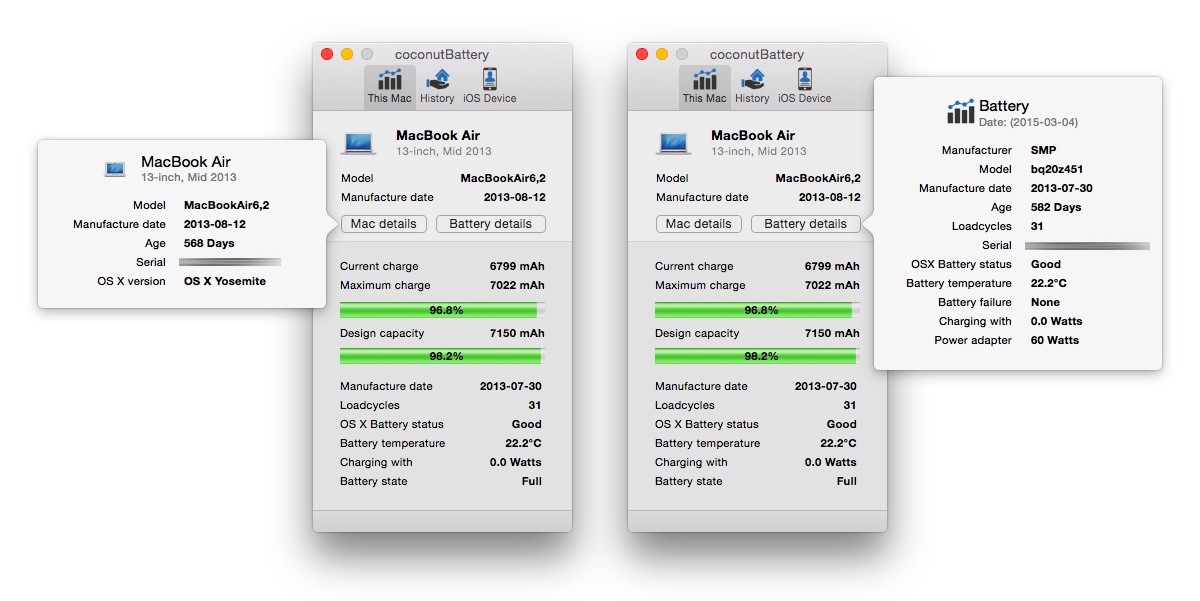Click 'Full' battery state in right window
The width and height of the screenshot is (1200, 601).
point(847,481)
